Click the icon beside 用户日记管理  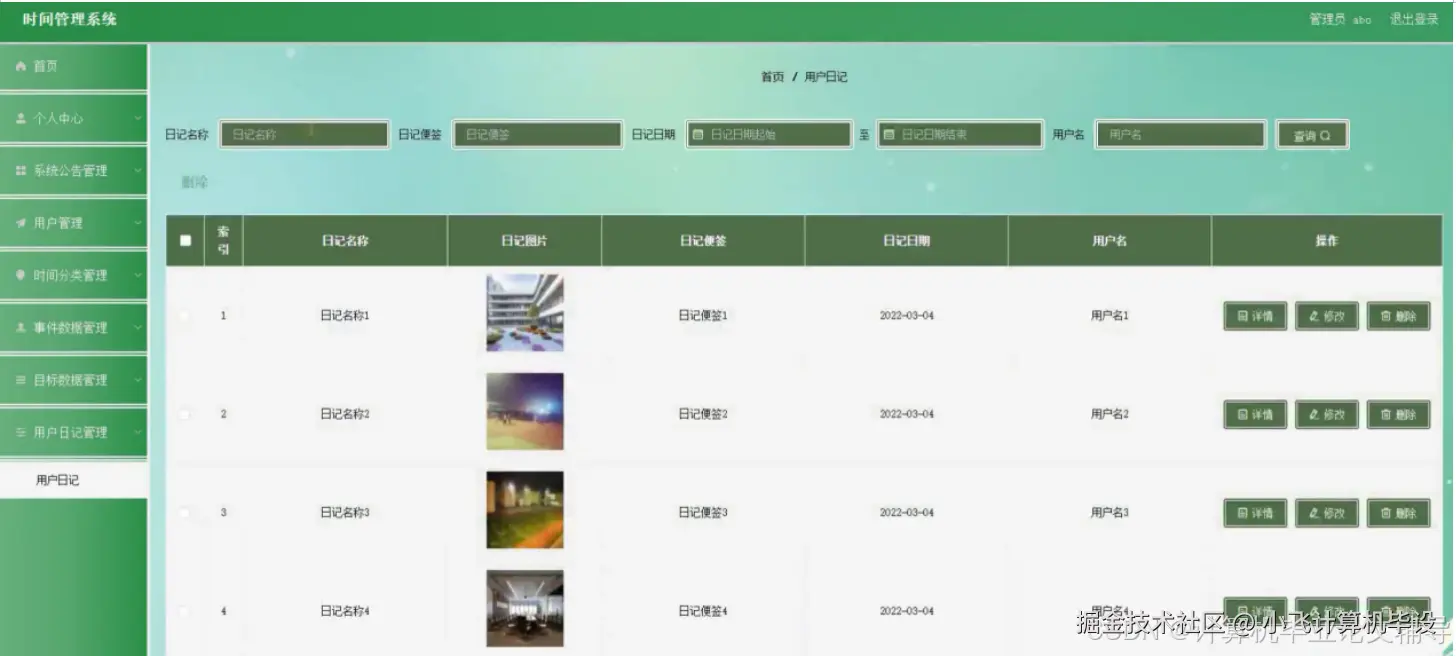coord(21,433)
